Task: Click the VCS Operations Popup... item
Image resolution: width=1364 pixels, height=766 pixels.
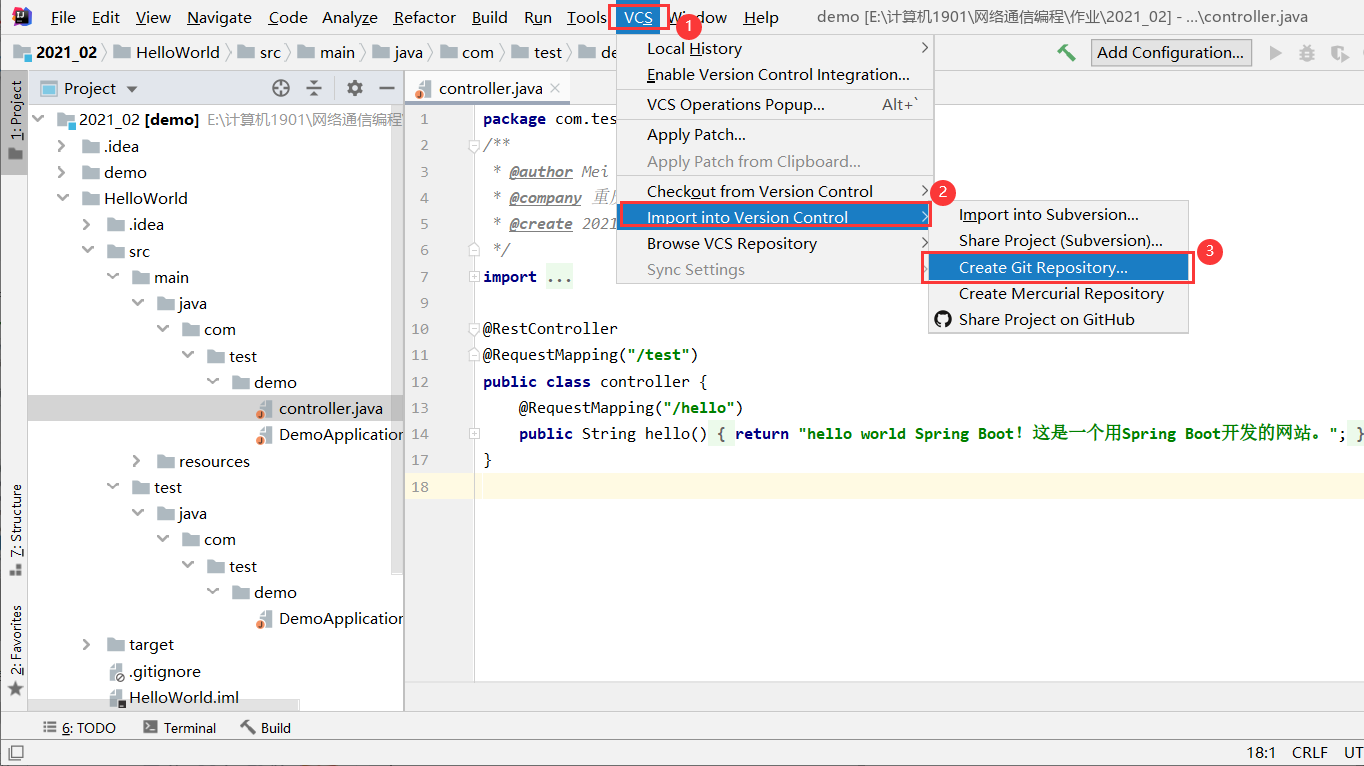Action: click(776, 104)
